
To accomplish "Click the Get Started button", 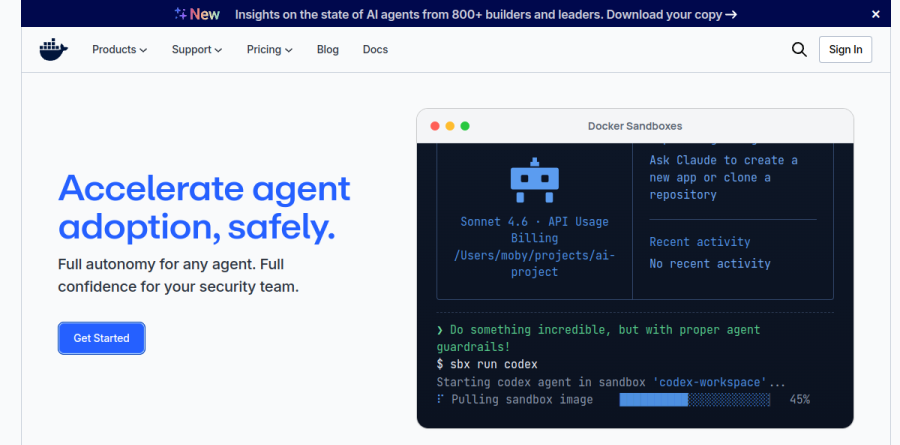I will 102,338.
